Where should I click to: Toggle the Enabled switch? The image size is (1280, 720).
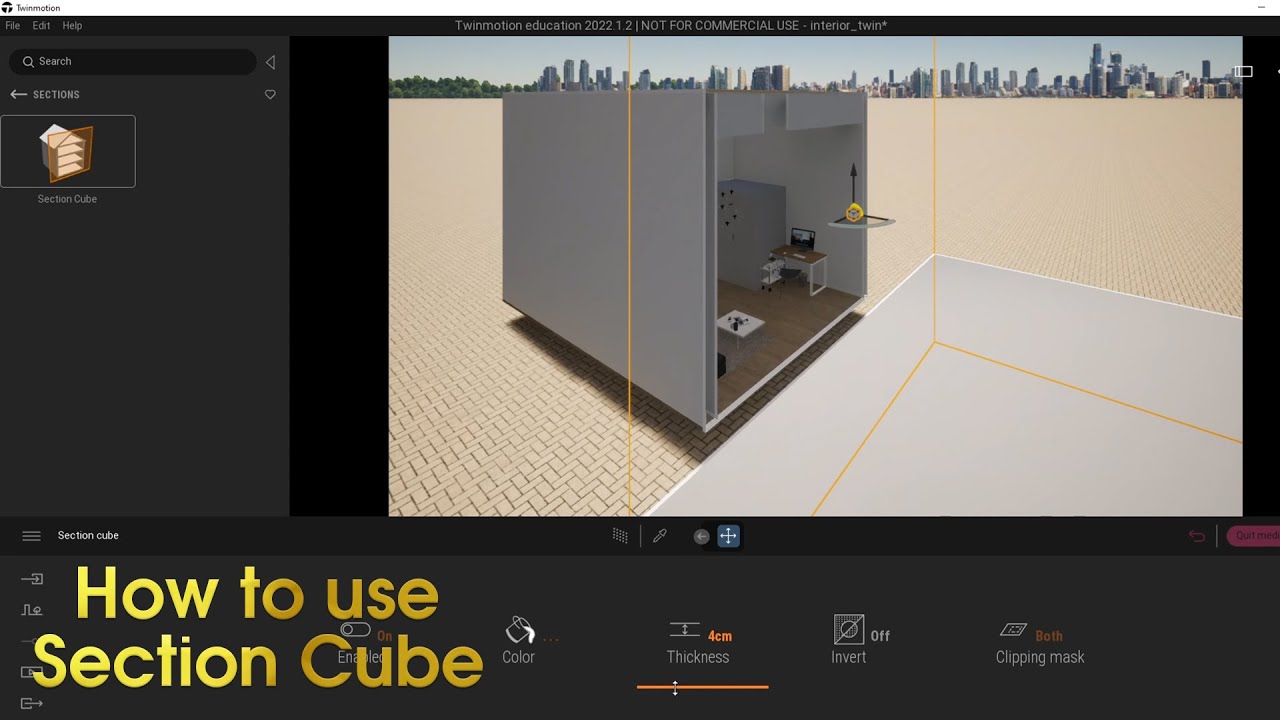pos(355,630)
